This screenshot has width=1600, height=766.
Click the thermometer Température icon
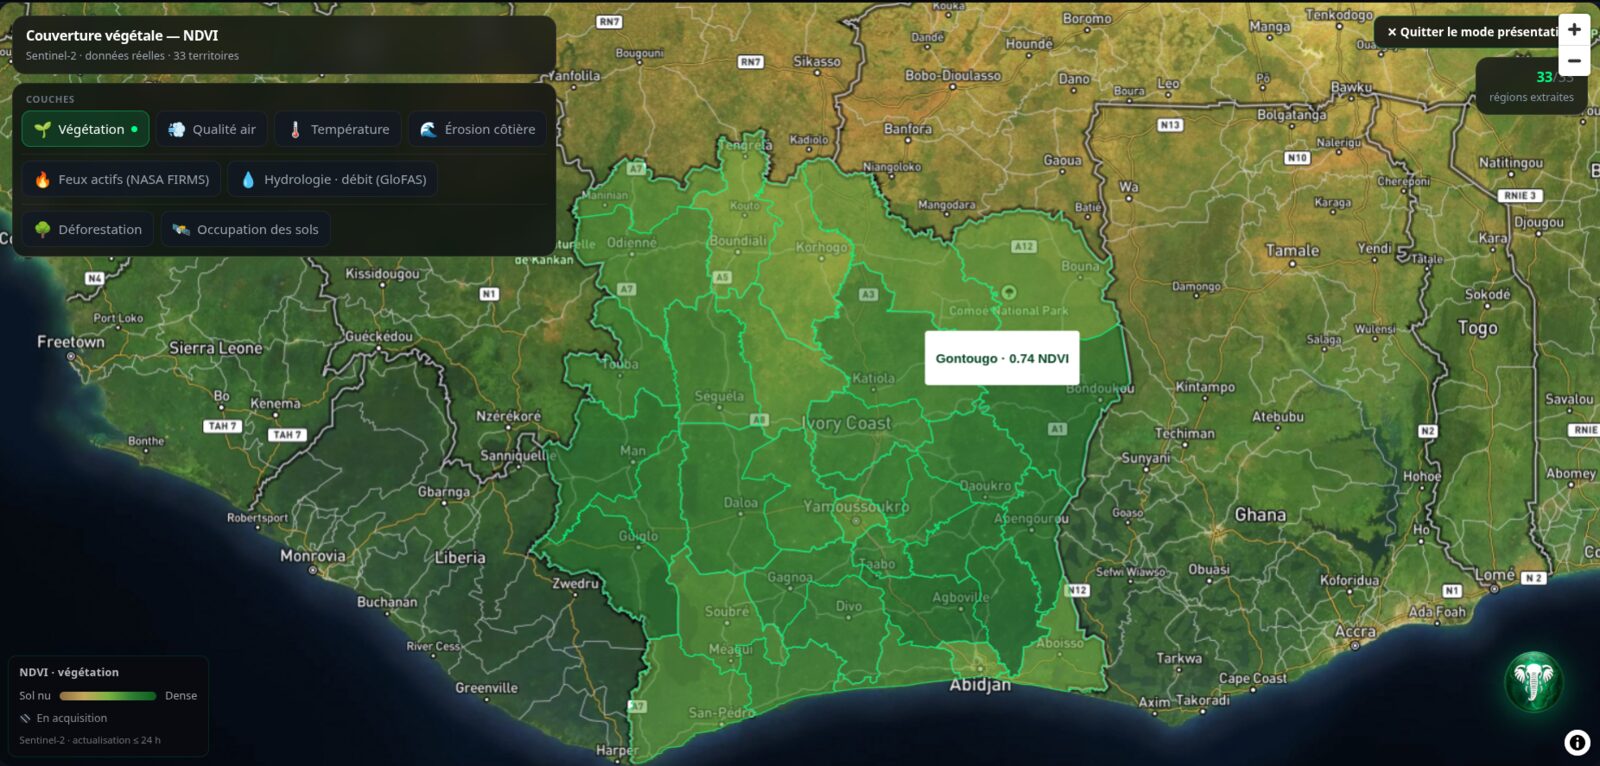coord(295,130)
